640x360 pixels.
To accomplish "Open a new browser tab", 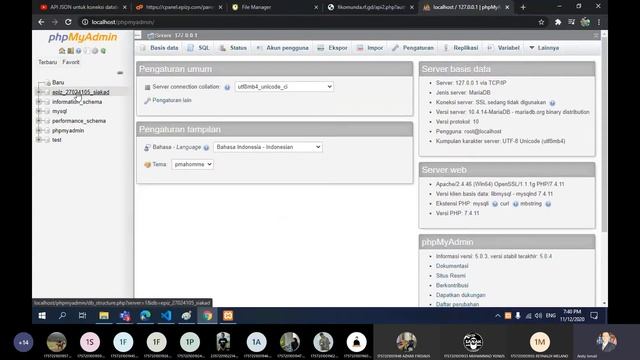I will (523, 7).
